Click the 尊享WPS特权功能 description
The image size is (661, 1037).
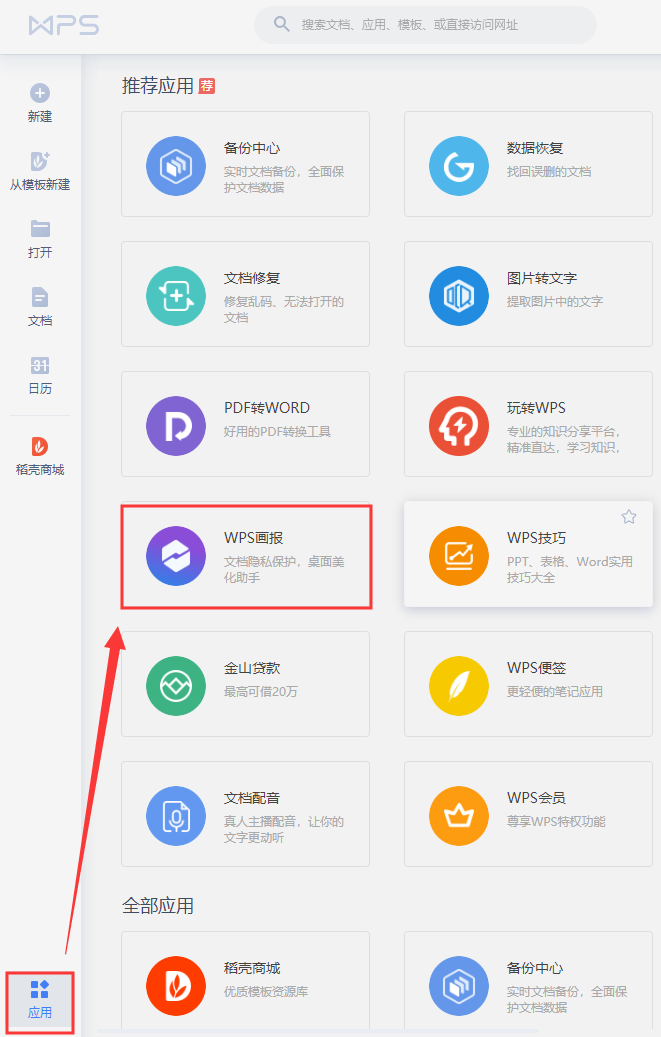pos(556,821)
